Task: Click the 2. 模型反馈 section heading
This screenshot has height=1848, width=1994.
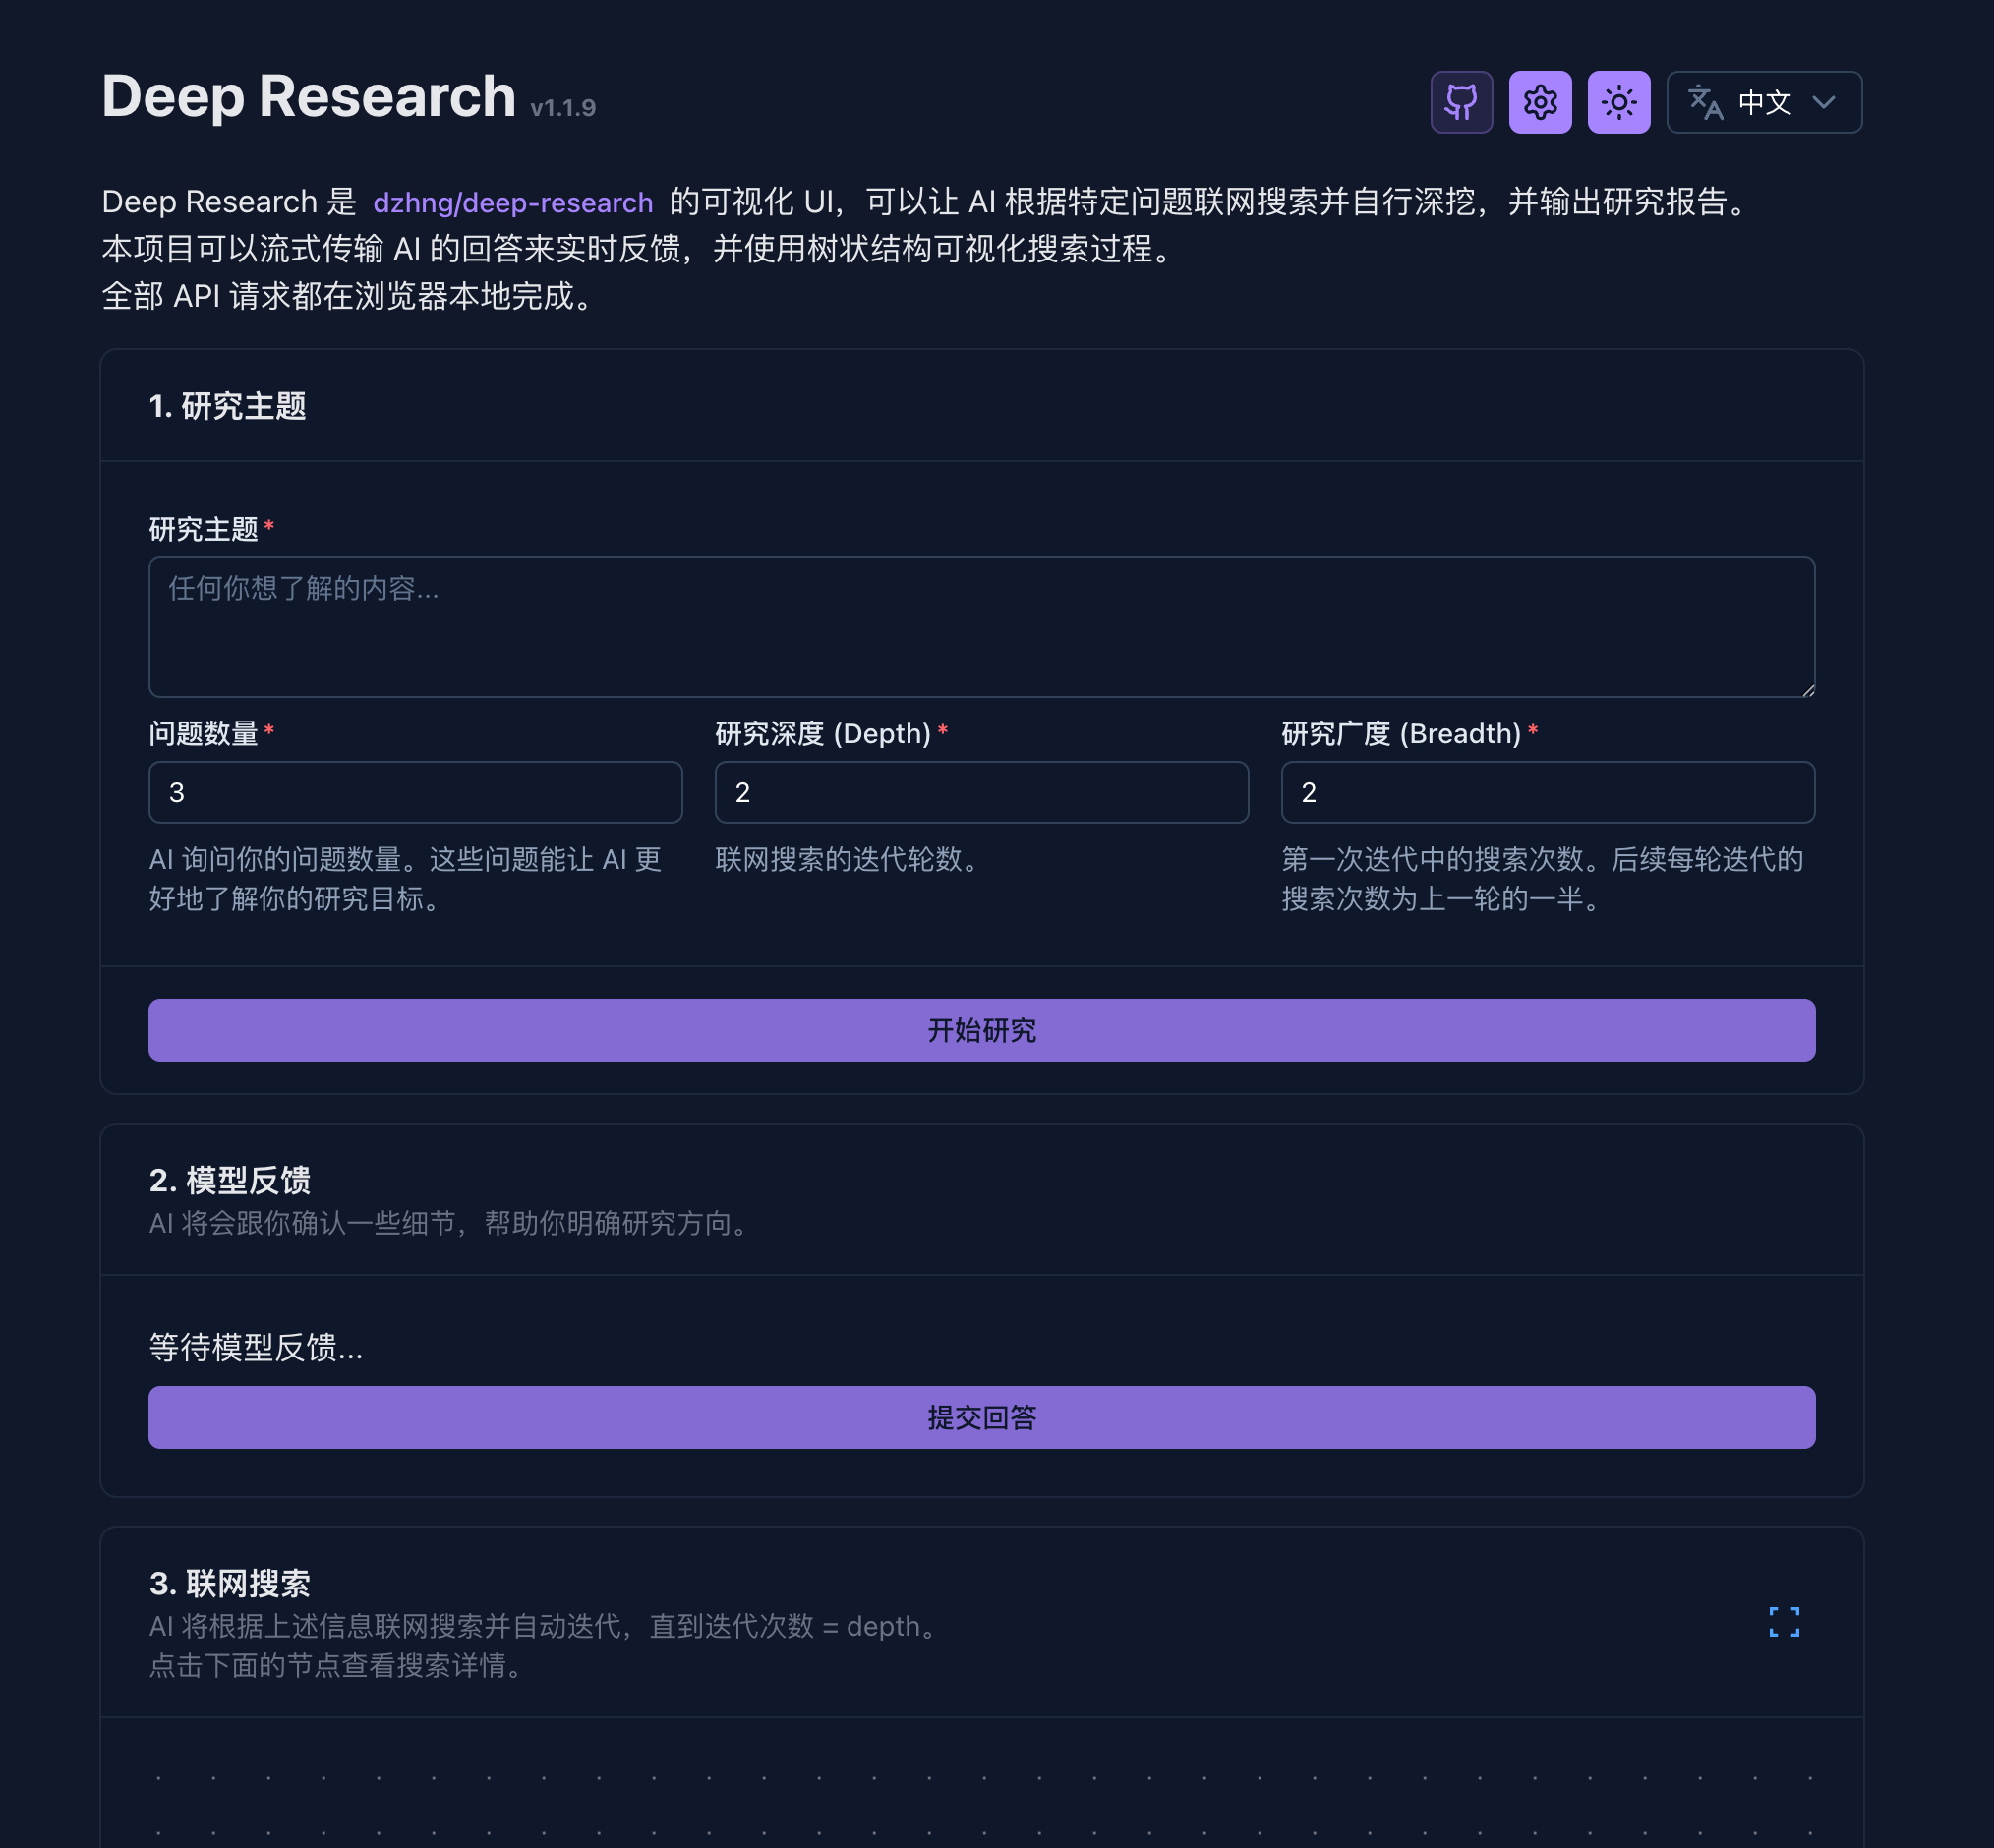Action: tap(230, 1180)
